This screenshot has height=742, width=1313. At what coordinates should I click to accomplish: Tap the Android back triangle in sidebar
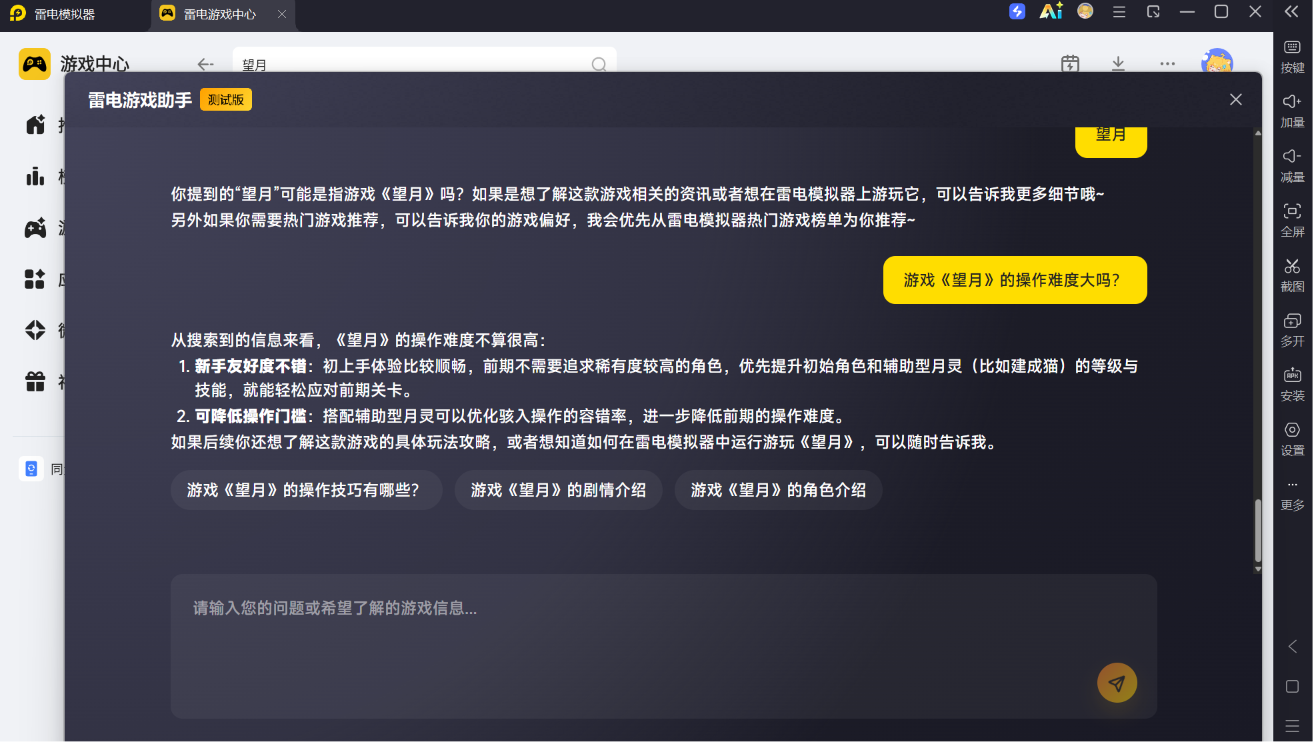point(1292,646)
